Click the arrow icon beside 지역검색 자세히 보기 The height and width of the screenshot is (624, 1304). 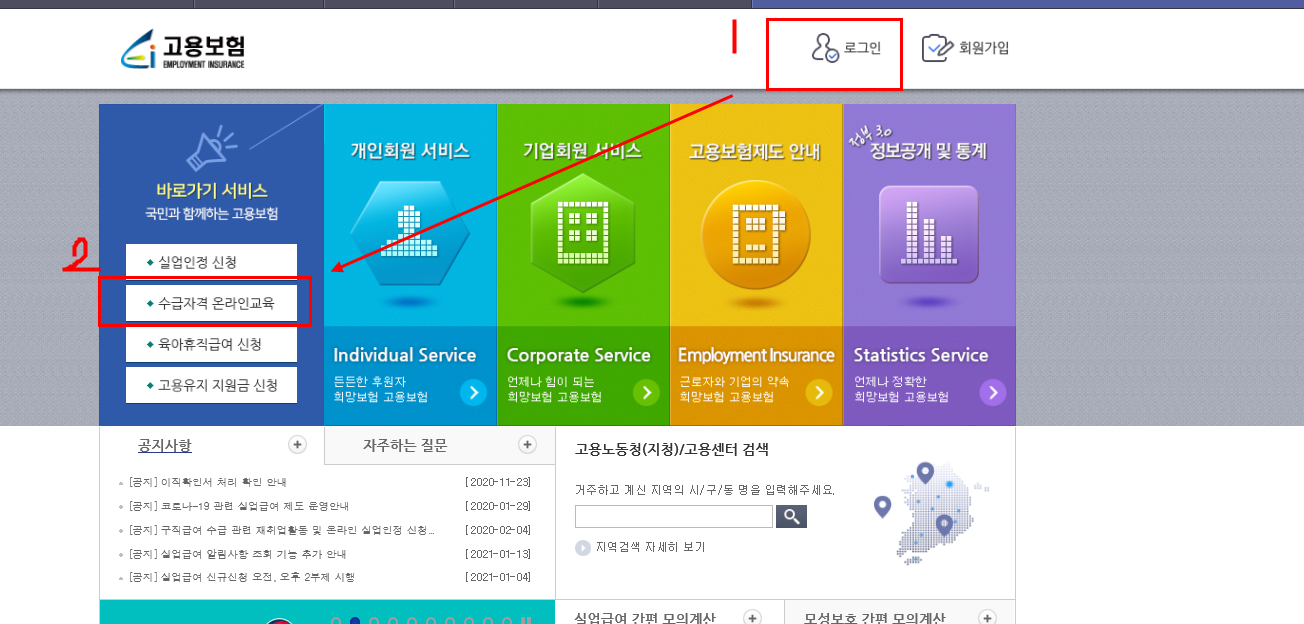(x=583, y=547)
